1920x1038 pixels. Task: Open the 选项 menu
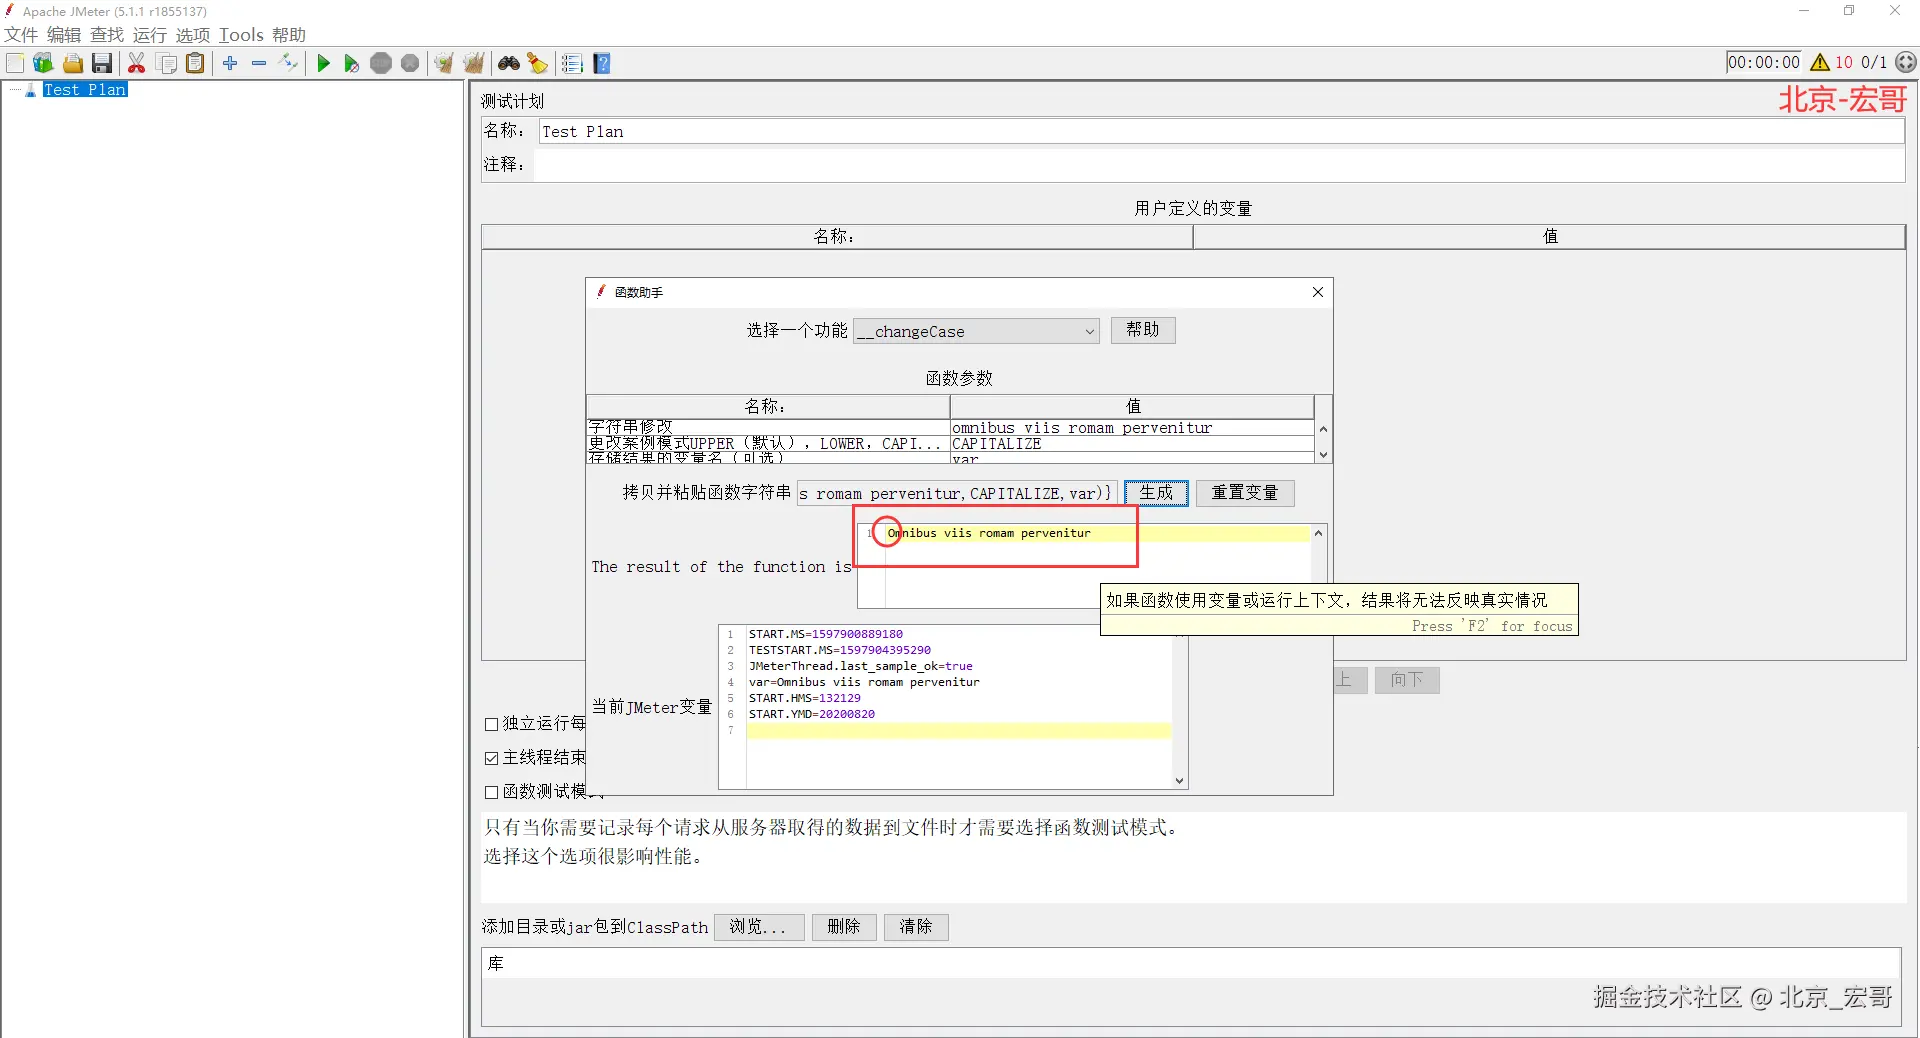click(x=193, y=35)
